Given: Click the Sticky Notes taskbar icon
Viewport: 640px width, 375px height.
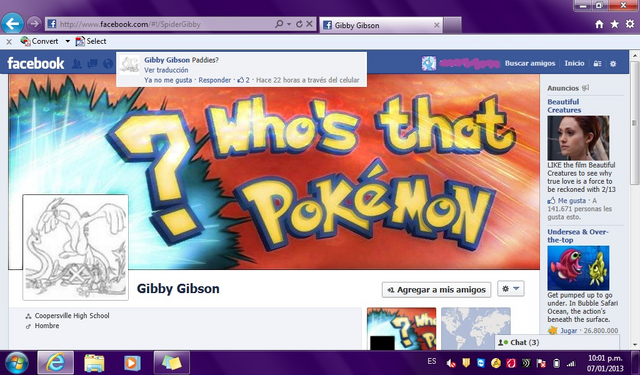Looking at the screenshot, I should tap(171, 363).
